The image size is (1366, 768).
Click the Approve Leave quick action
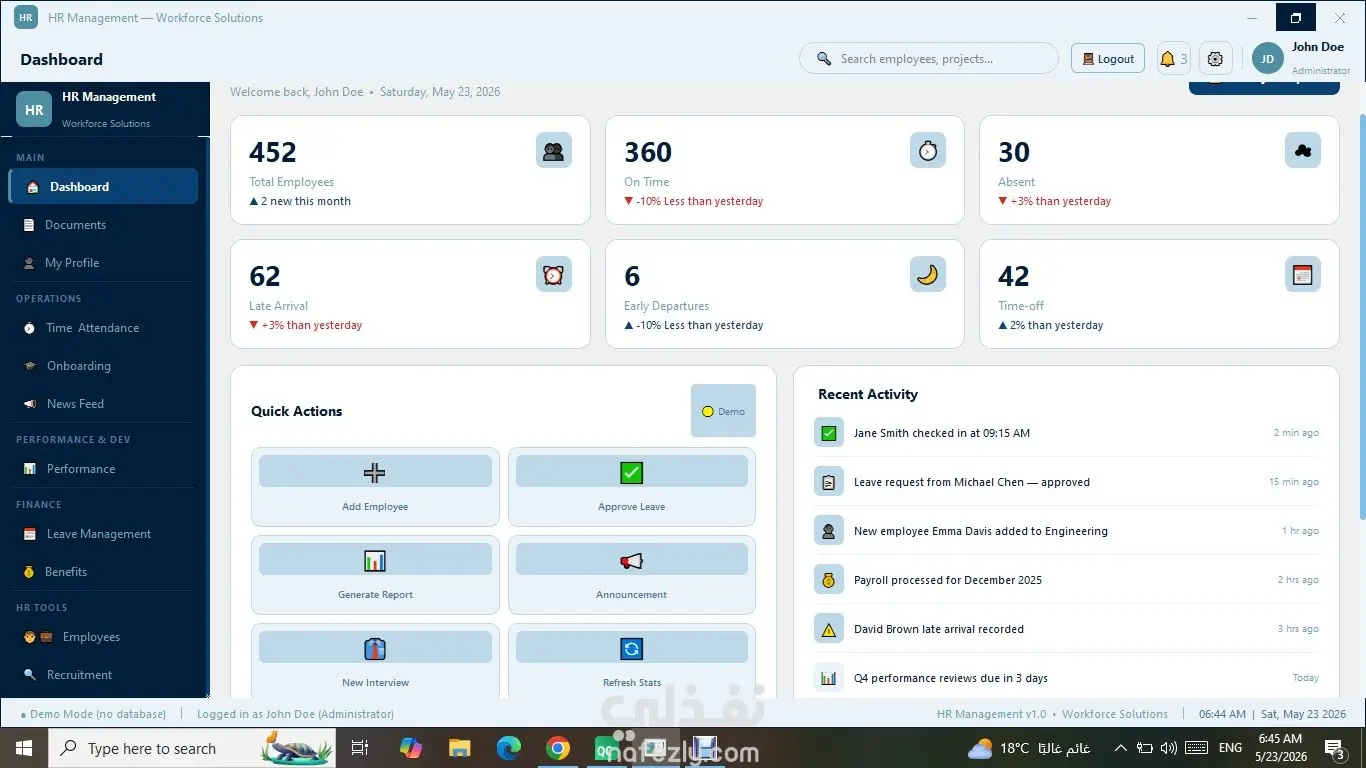point(632,487)
